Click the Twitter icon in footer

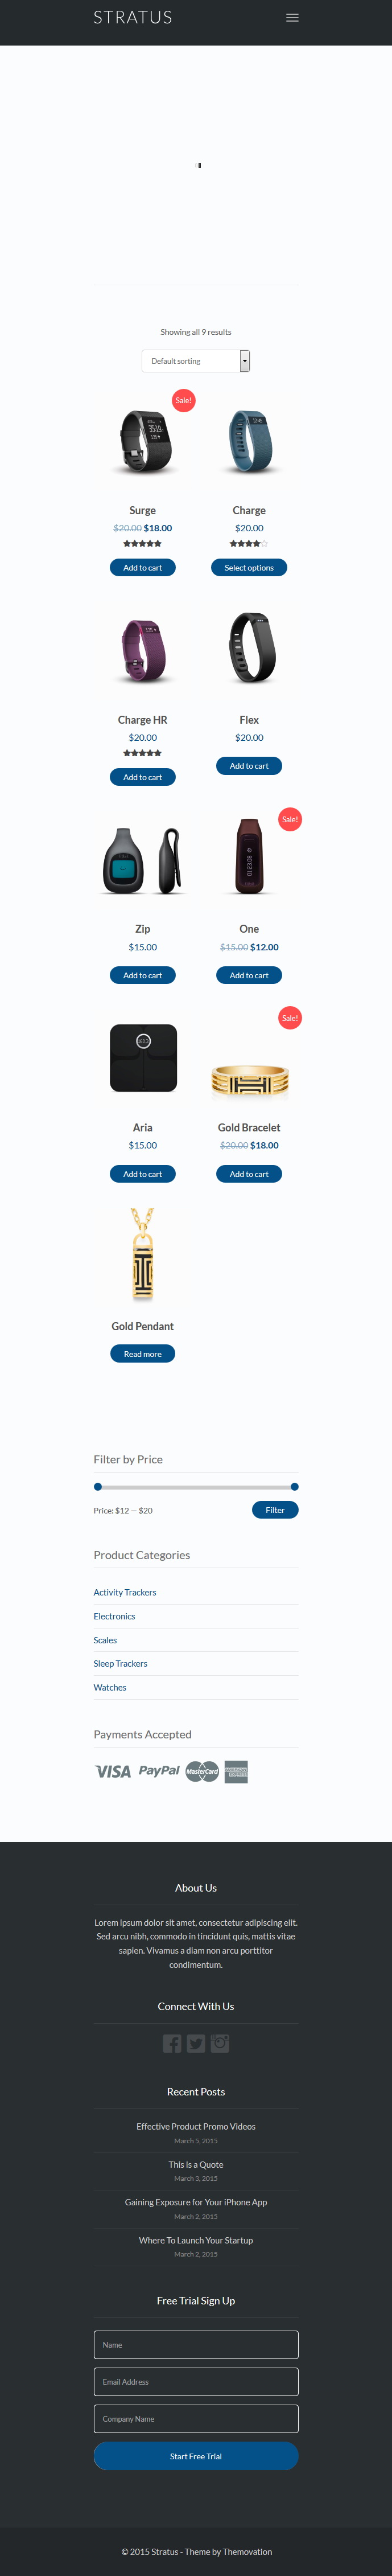tap(196, 2043)
